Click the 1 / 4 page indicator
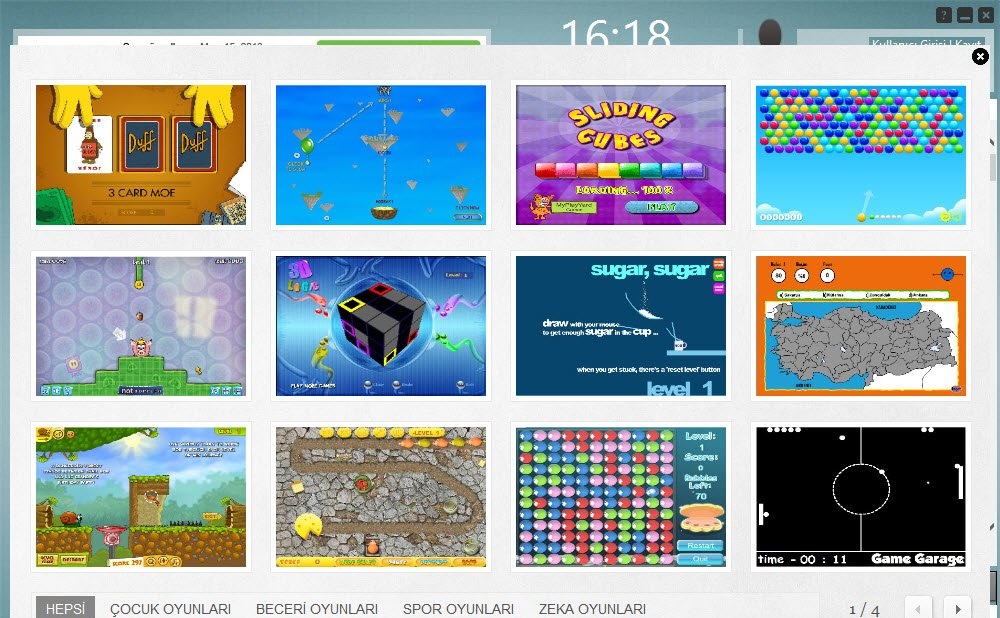The width and height of the screenshot is (1000, 618). click(864, 610)
